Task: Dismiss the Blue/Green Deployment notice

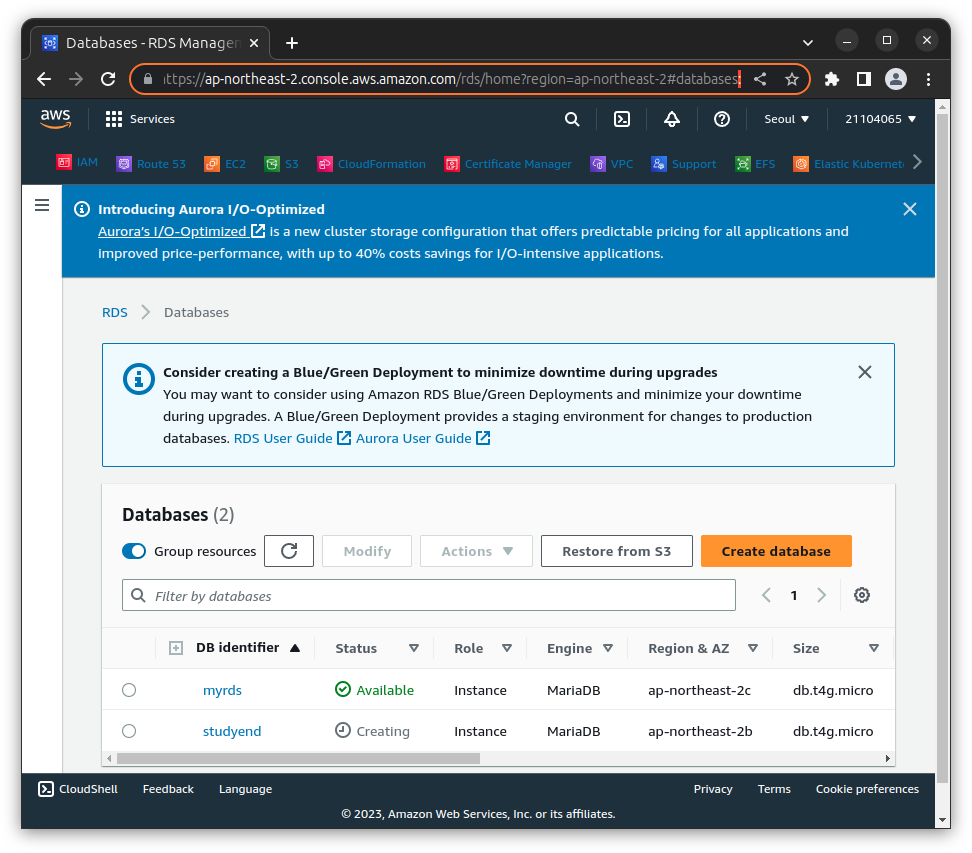Action: [x=864, y=372]
